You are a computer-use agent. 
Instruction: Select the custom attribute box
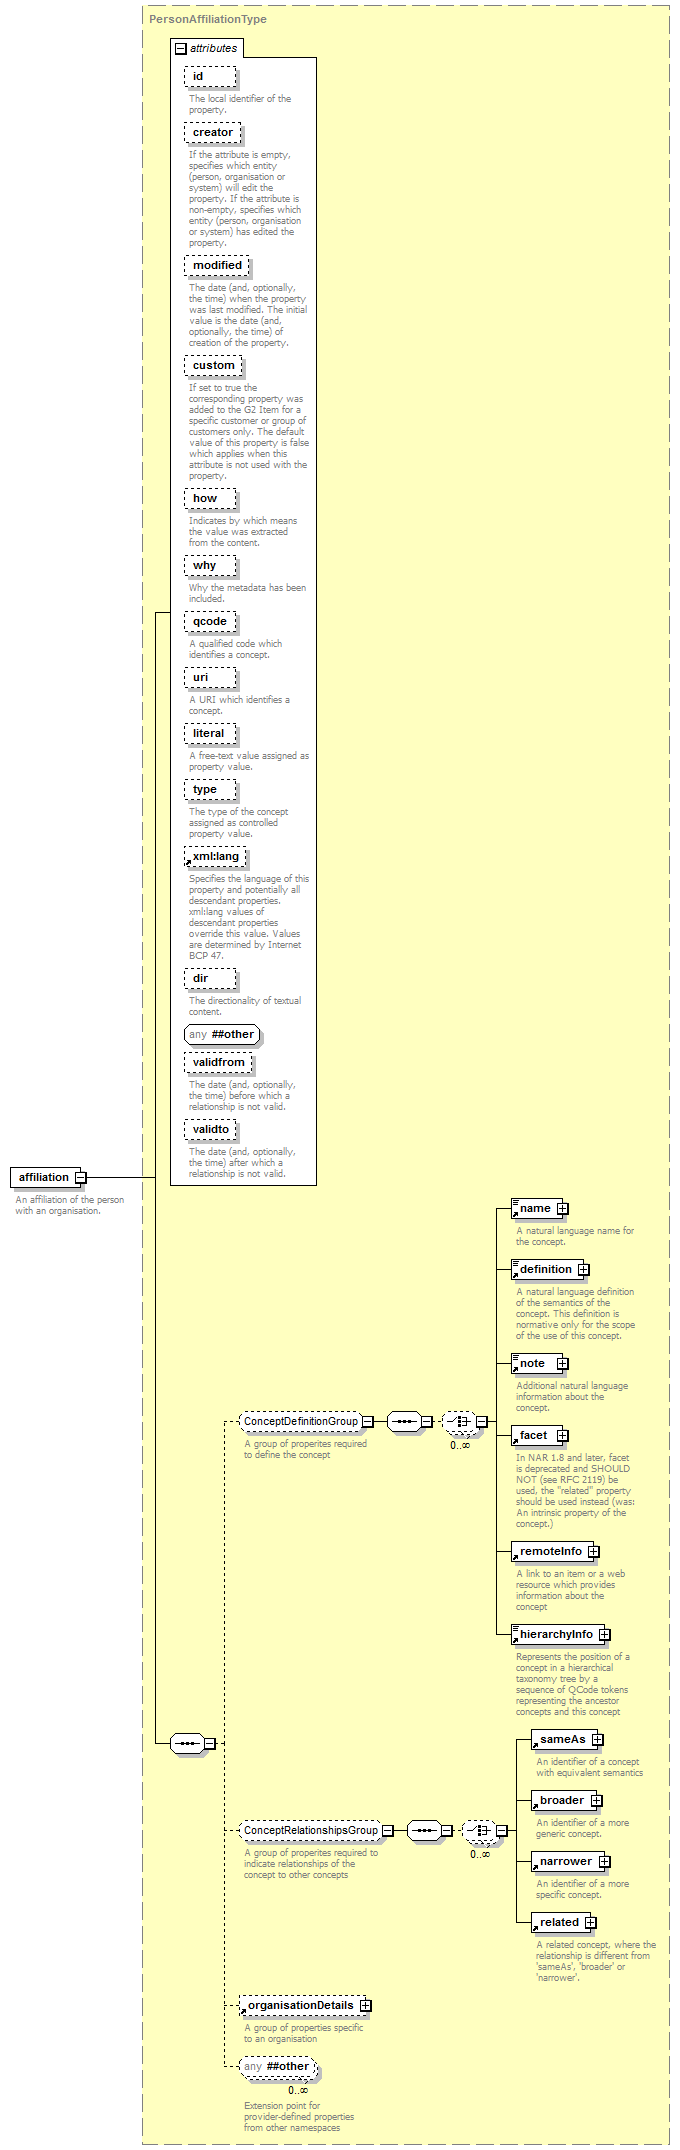coord(213,366)
